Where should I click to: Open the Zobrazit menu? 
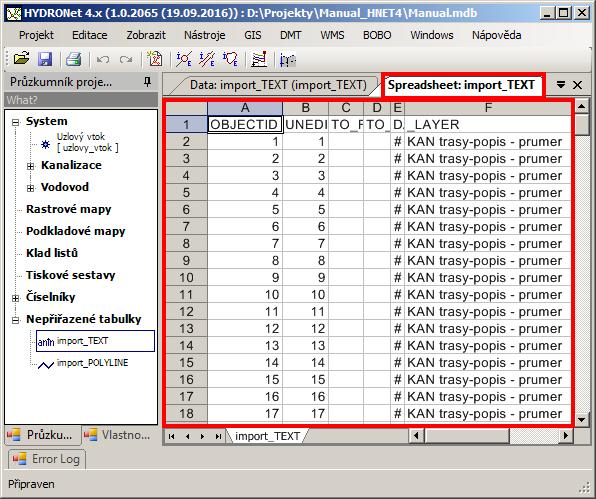coord(146,35)
